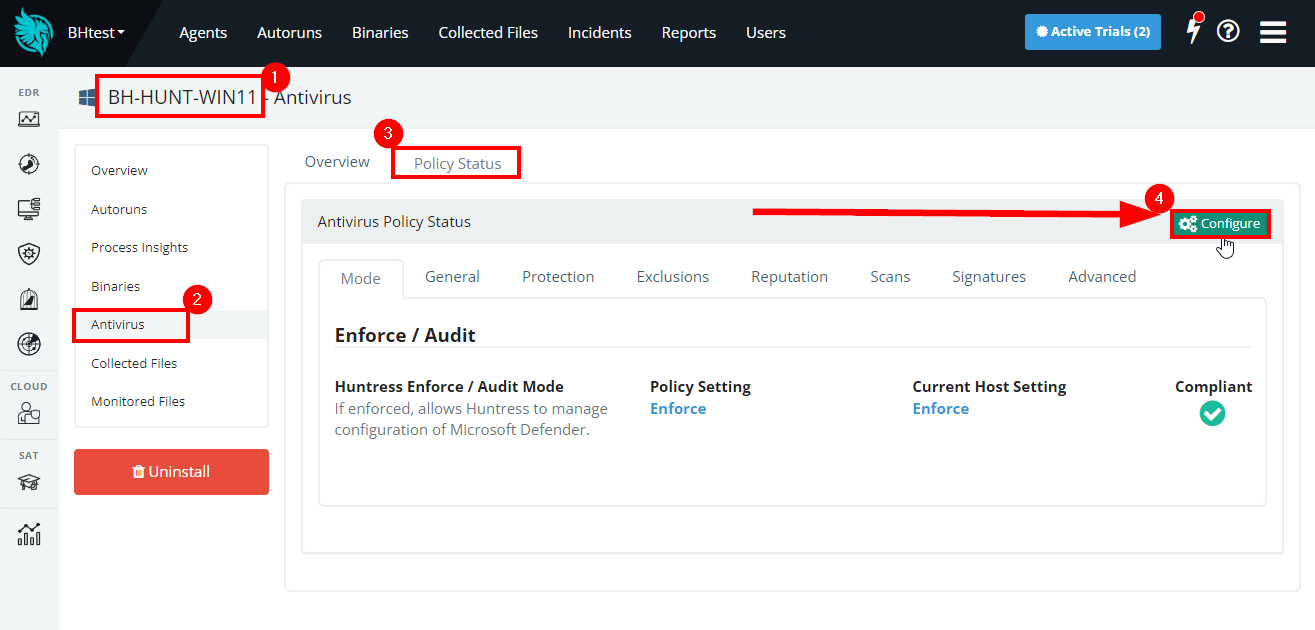The width and height of the screenshot is (1315, 630).
Task: Select the Exclusions policy tab
Action: (x=673, y=277)
